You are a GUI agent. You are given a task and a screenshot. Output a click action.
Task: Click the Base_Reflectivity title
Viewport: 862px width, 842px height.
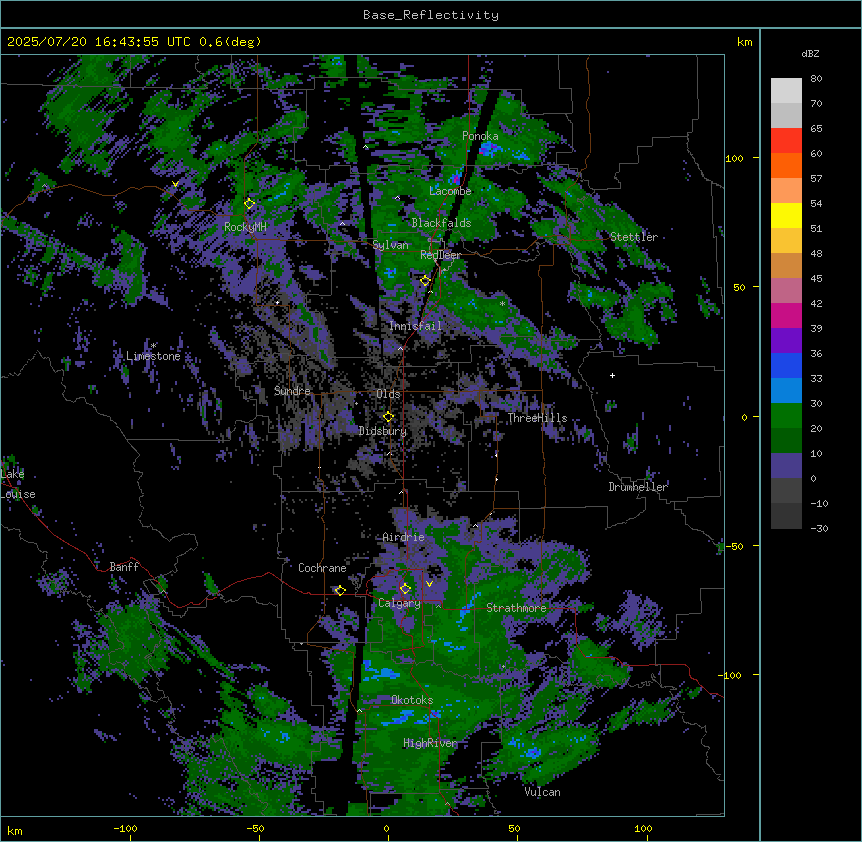click(431, 15)
